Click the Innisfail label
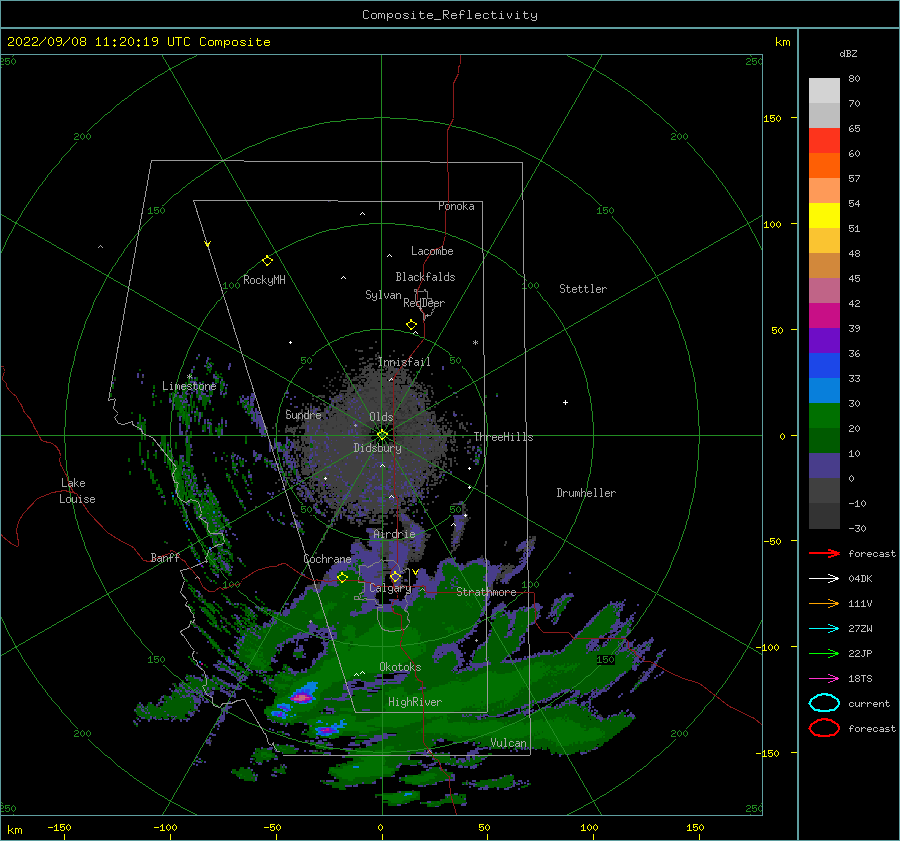Image resolution: width=900 pixels, height=841 pixels. point(404,362)
